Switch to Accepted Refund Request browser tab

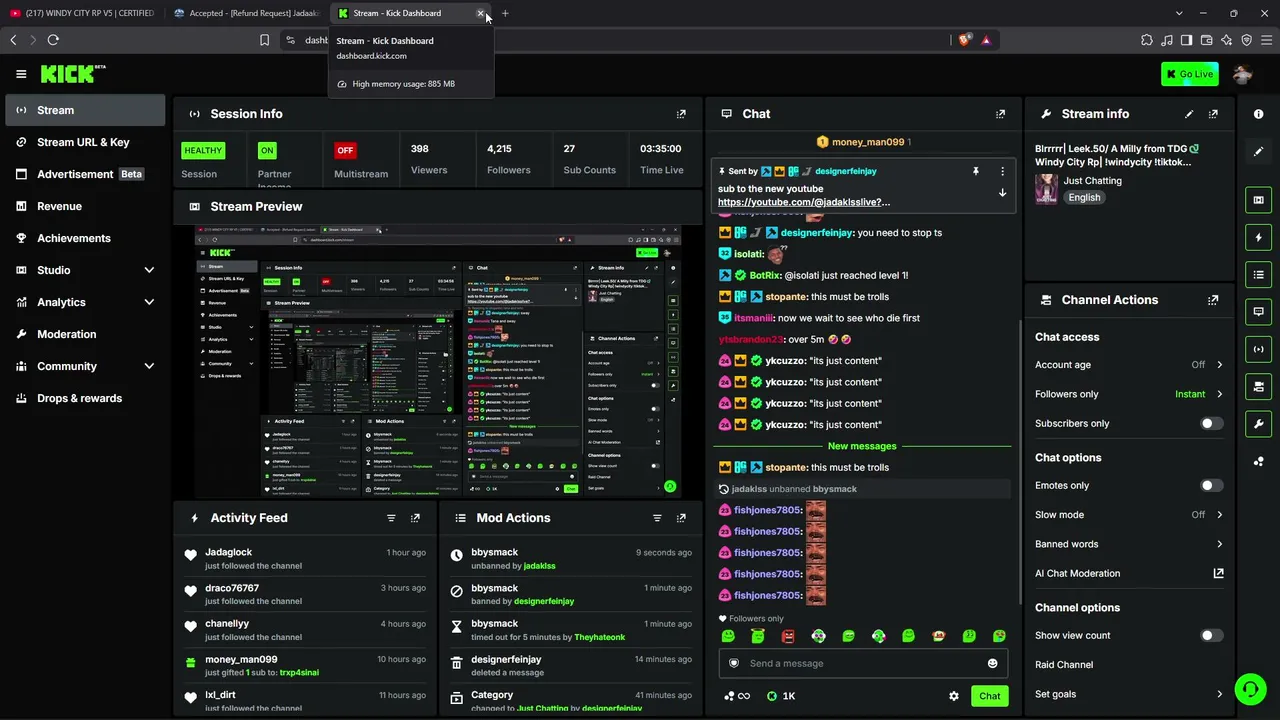pos(247,13)
